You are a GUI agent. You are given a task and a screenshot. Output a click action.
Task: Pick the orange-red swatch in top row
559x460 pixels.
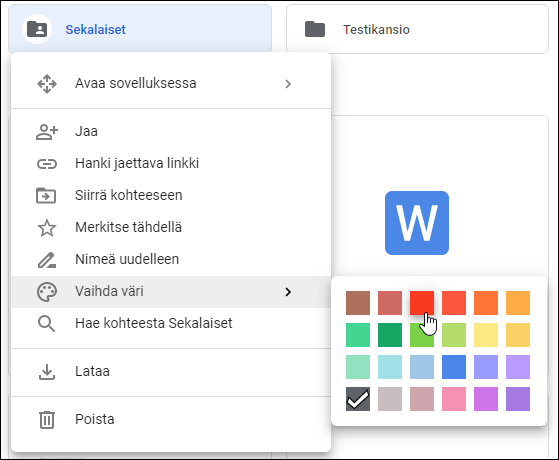(454, 303)
